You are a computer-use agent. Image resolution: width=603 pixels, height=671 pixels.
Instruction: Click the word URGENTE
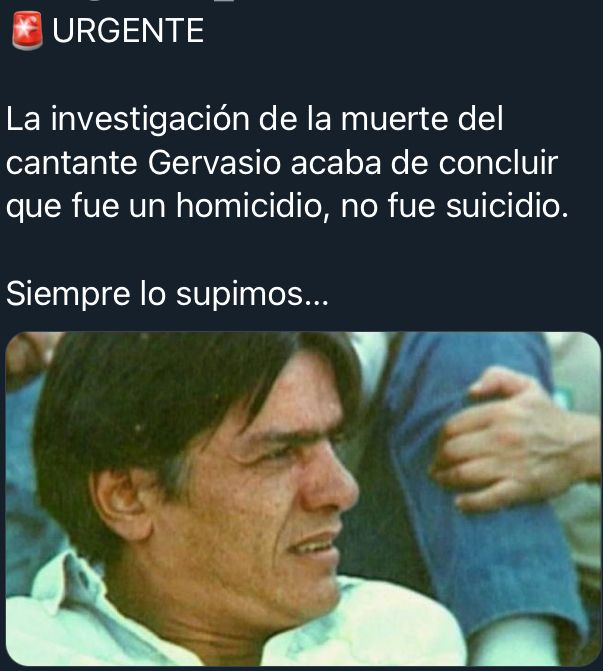pos(128,31)
